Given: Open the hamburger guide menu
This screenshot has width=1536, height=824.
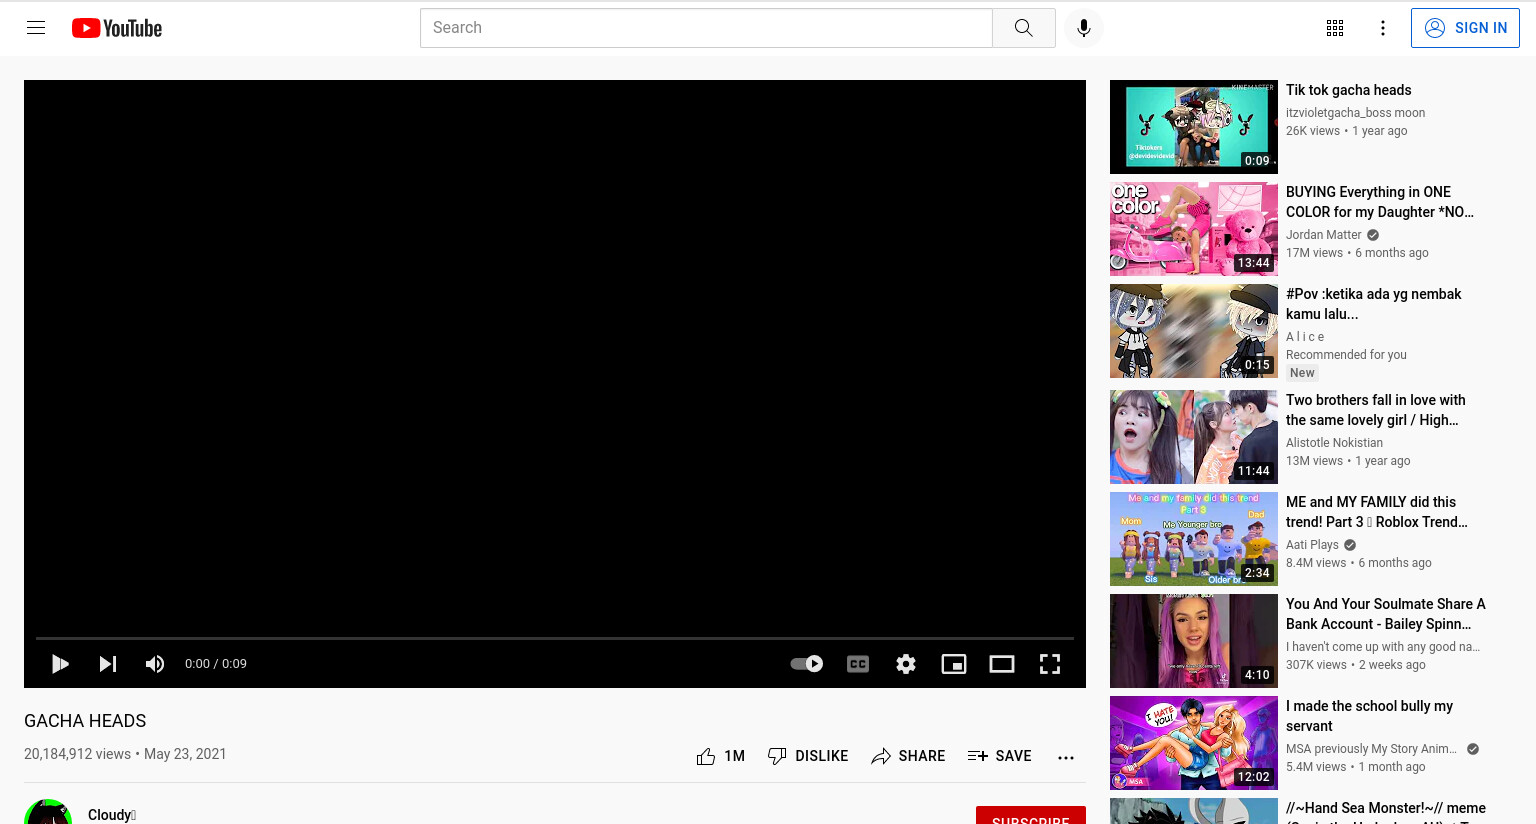Looking at the screenshot, I should pos(36,28).
